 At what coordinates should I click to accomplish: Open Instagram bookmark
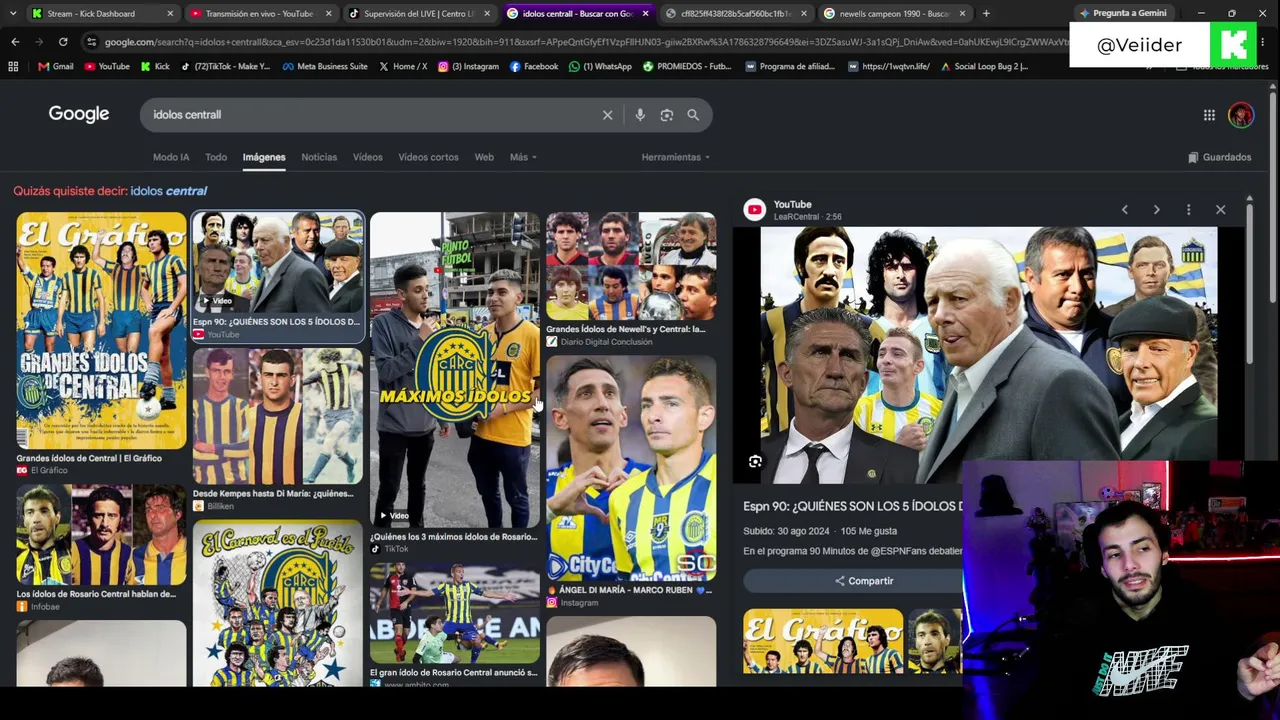click(x=468, y=66)
